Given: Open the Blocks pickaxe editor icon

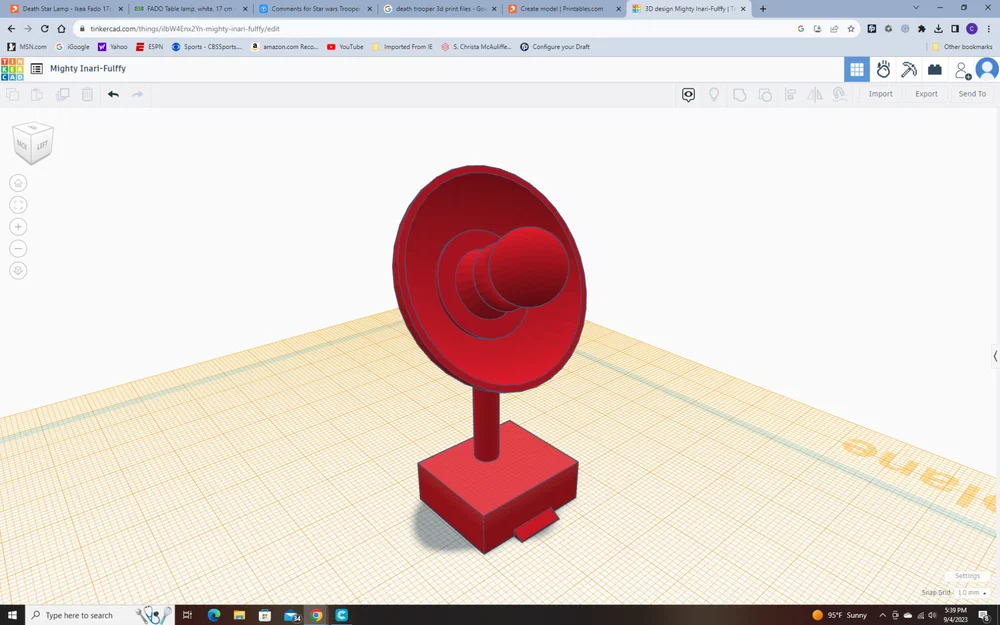Looking at the screenshot, I should click(909, 69).
